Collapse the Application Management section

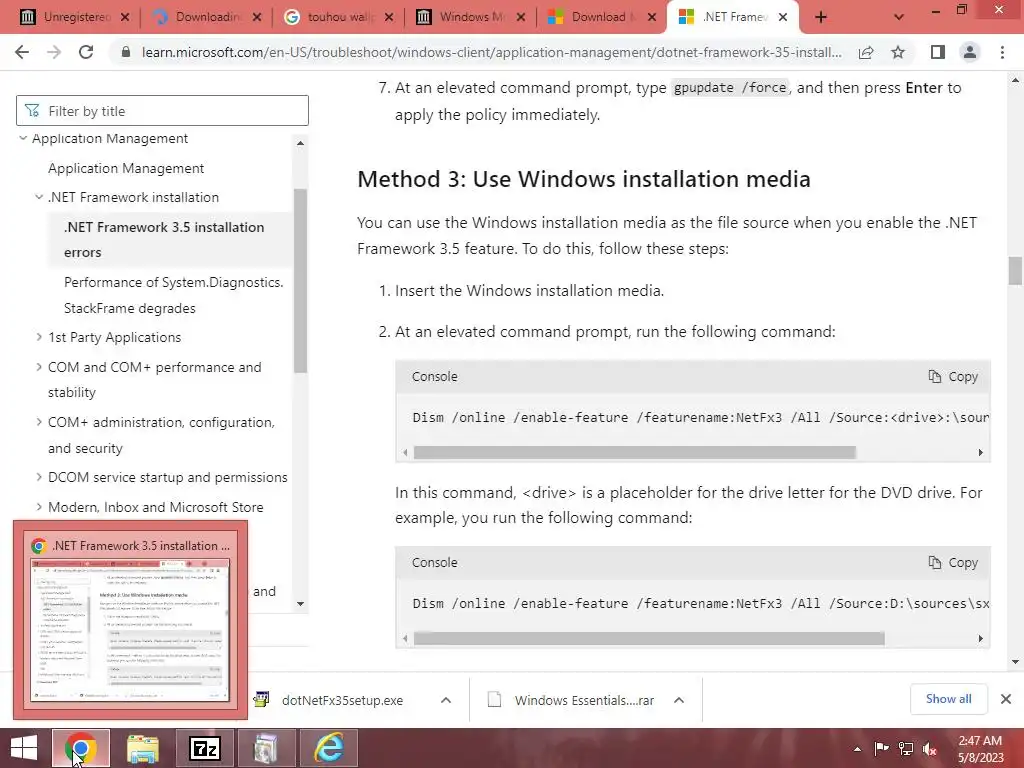tap(23, 138)
